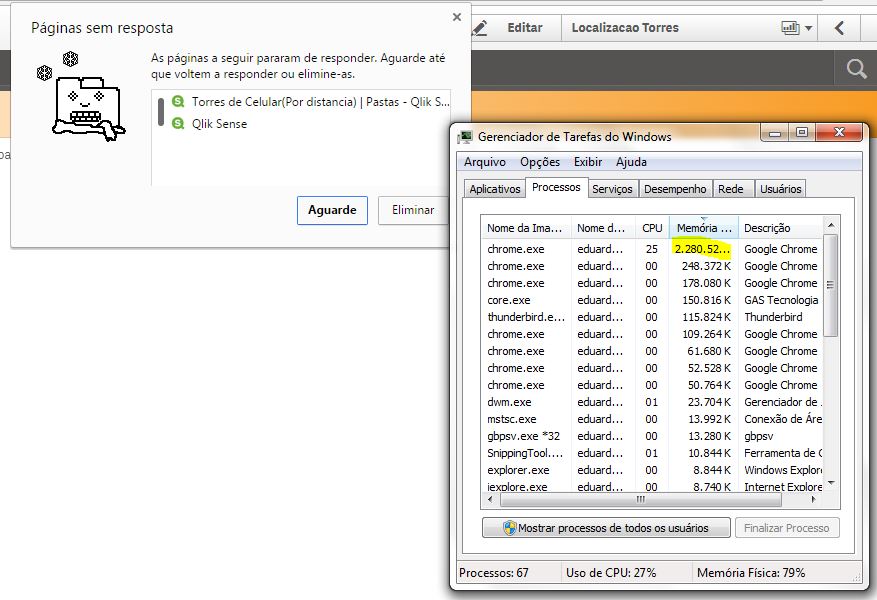Viewport: 877px width, 600px height.
Task: Switch to the Aplicativos tab
Action: coord(494,189)
